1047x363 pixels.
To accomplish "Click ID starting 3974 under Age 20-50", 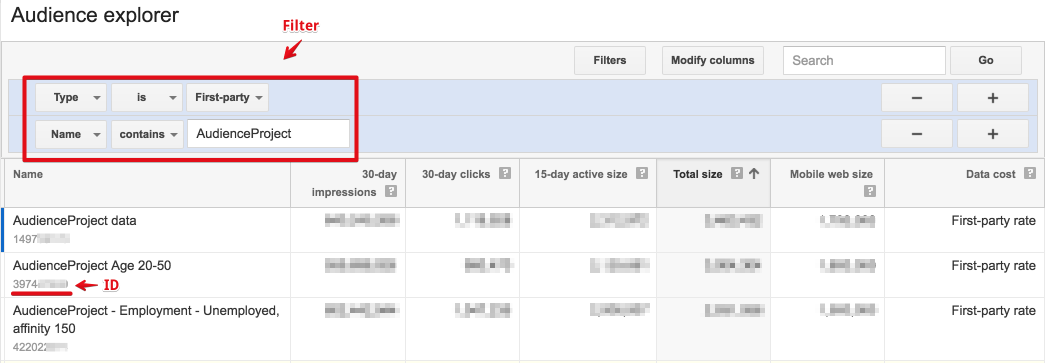I will click(x=41, y=284).
